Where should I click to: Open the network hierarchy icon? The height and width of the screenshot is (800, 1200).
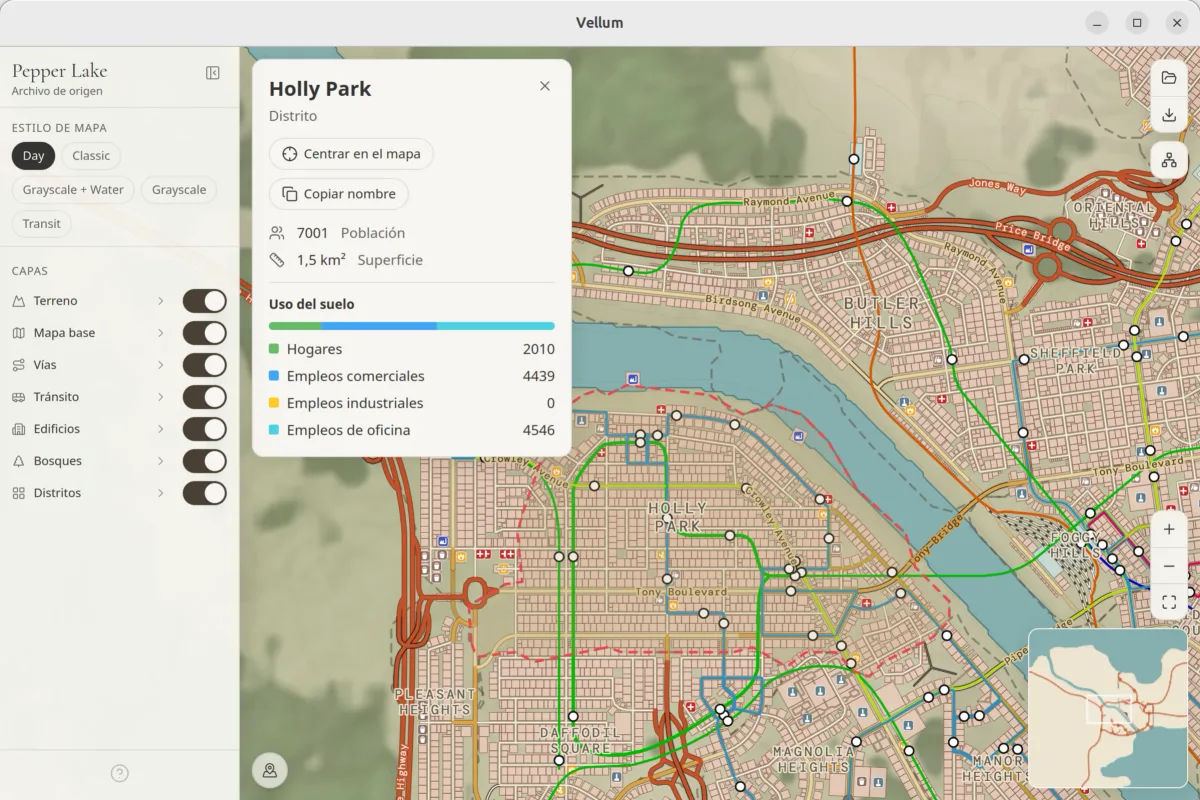point(1169,160)
